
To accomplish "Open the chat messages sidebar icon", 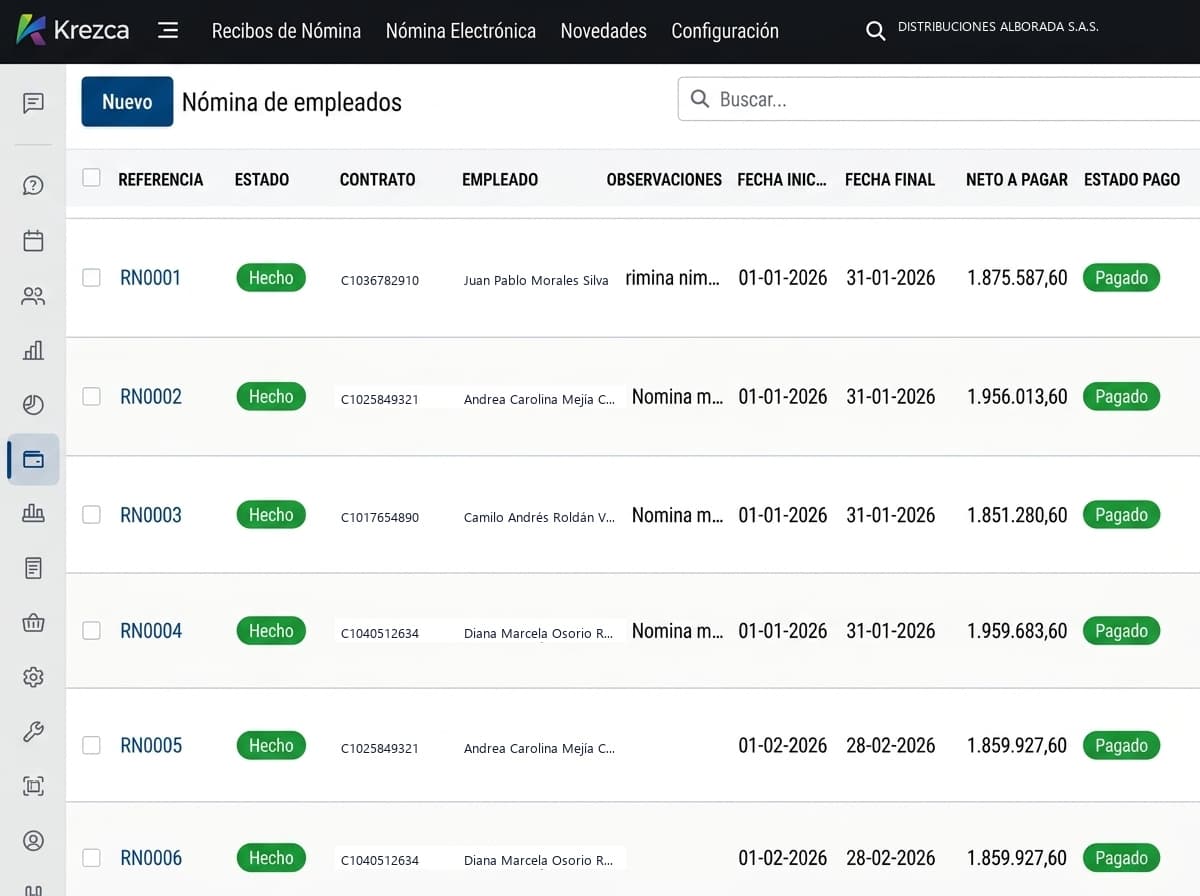I will (33, 102).
